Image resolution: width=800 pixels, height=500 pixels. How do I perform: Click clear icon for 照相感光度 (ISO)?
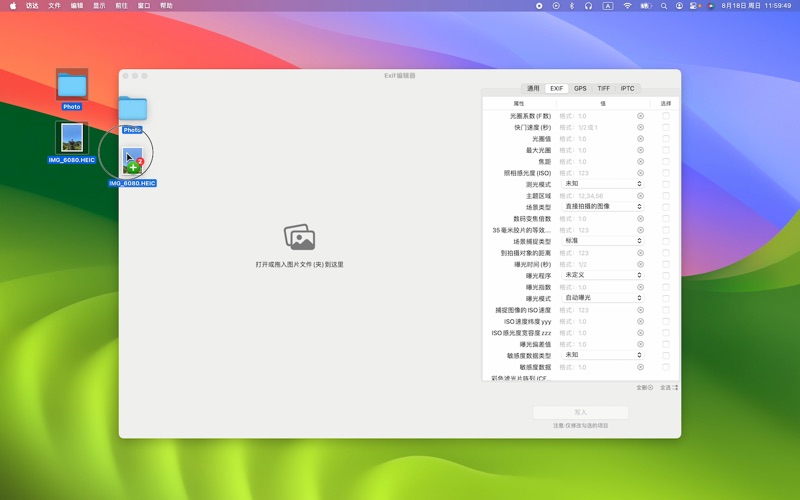pyautogui.click(x=641, y=173)
